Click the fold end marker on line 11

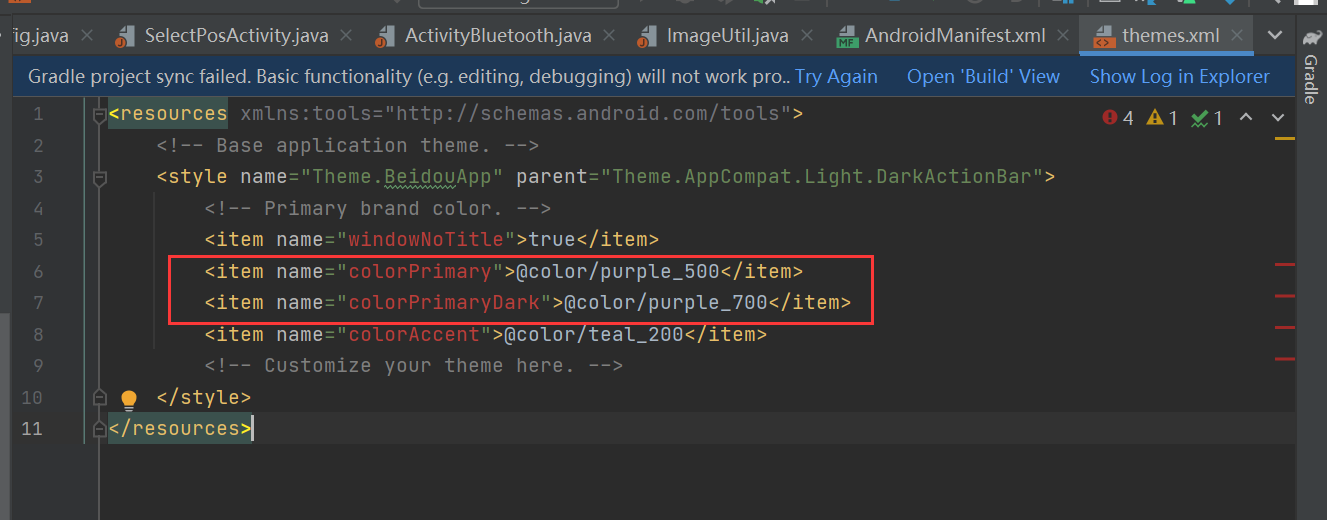pos(99,429)
